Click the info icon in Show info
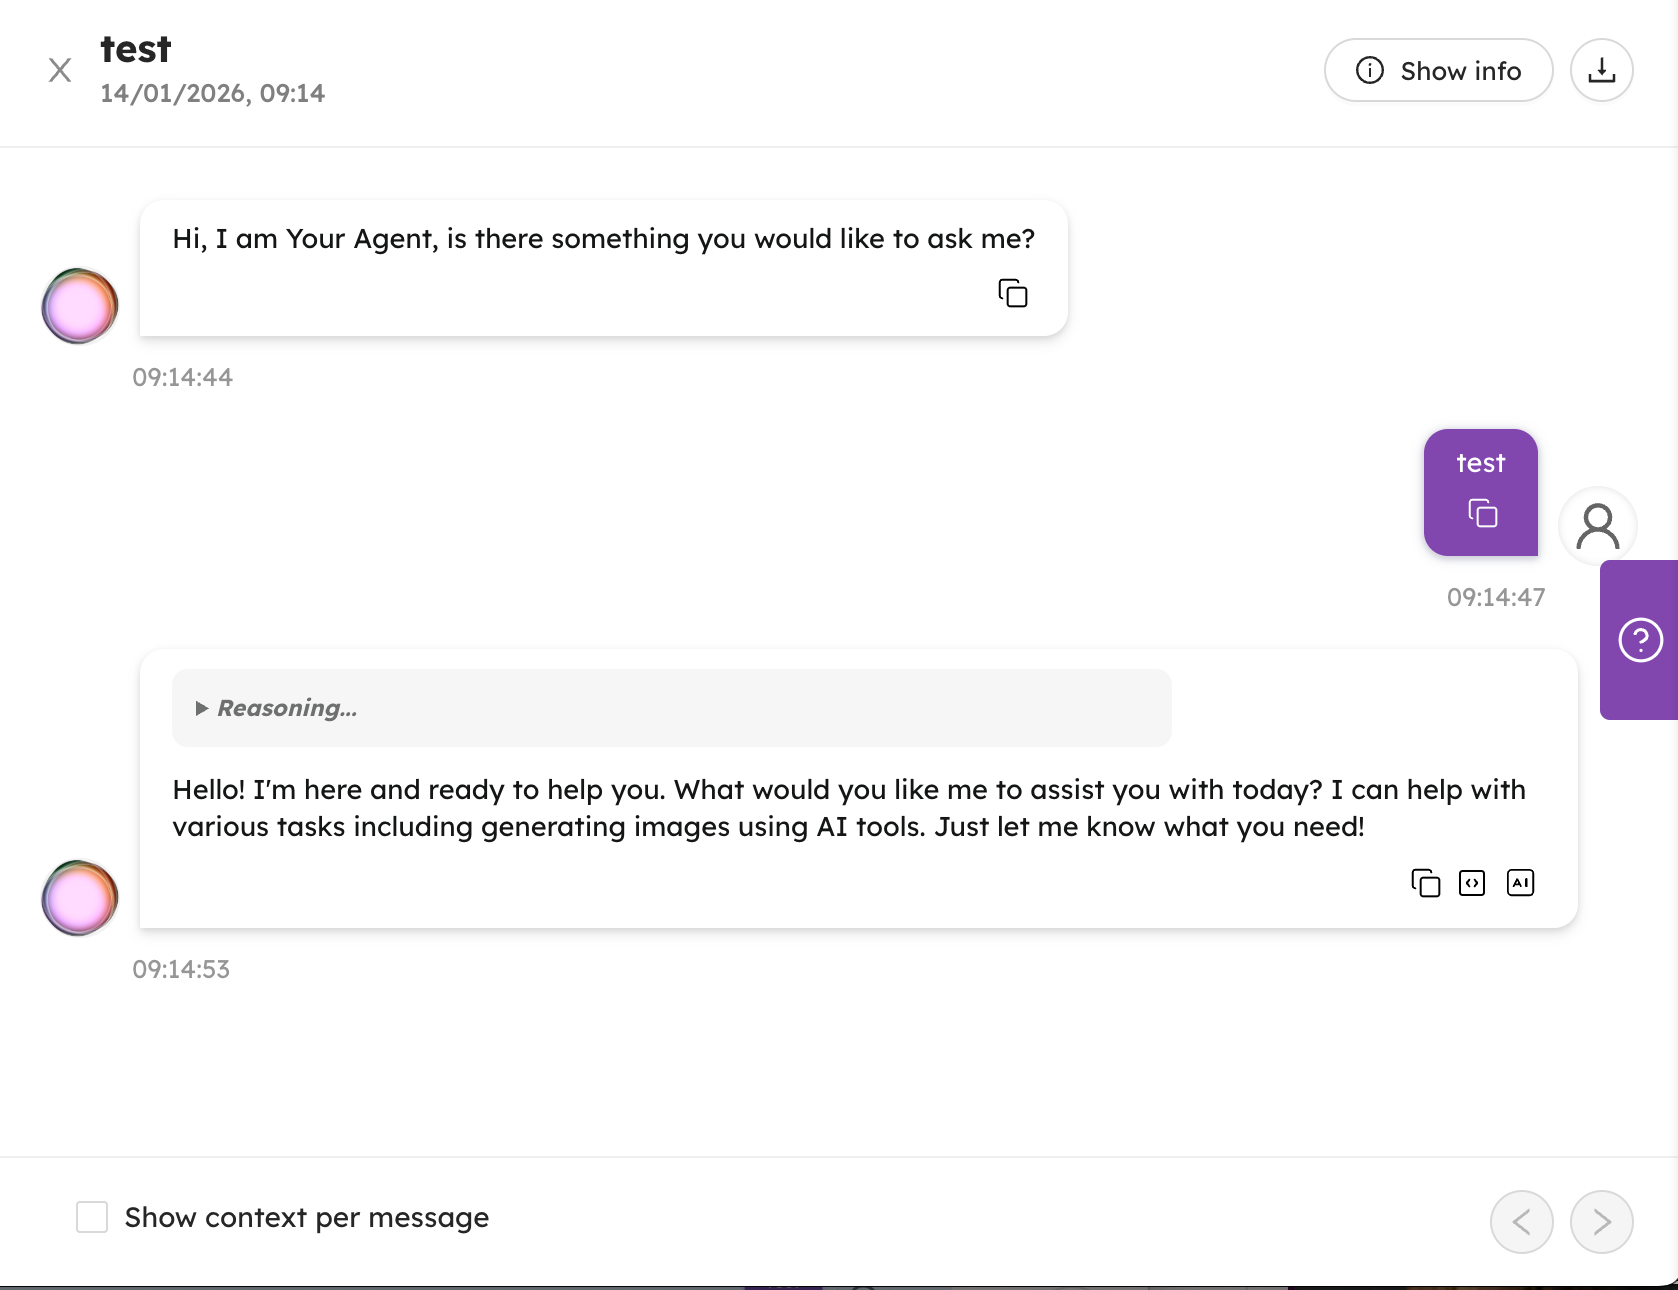This screenshot has height=1290, width=1678. click(x=1369, y=70)
